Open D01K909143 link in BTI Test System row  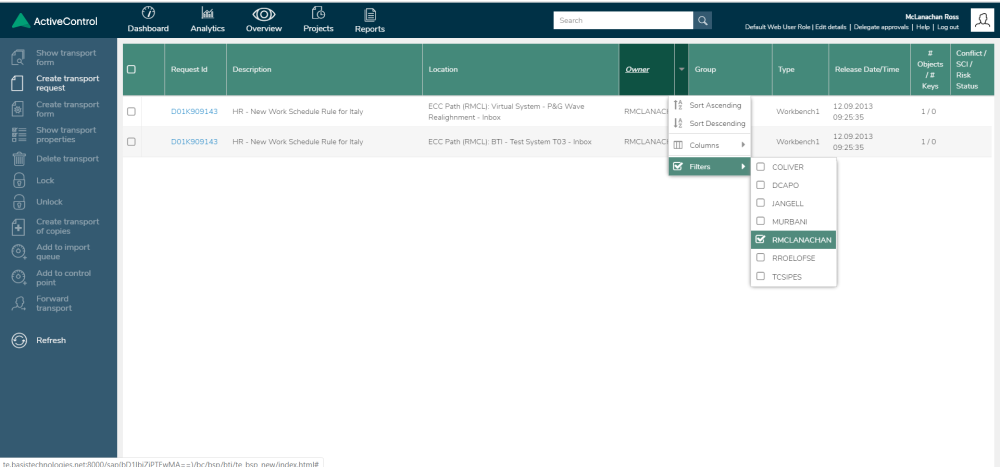pos(194,142)
